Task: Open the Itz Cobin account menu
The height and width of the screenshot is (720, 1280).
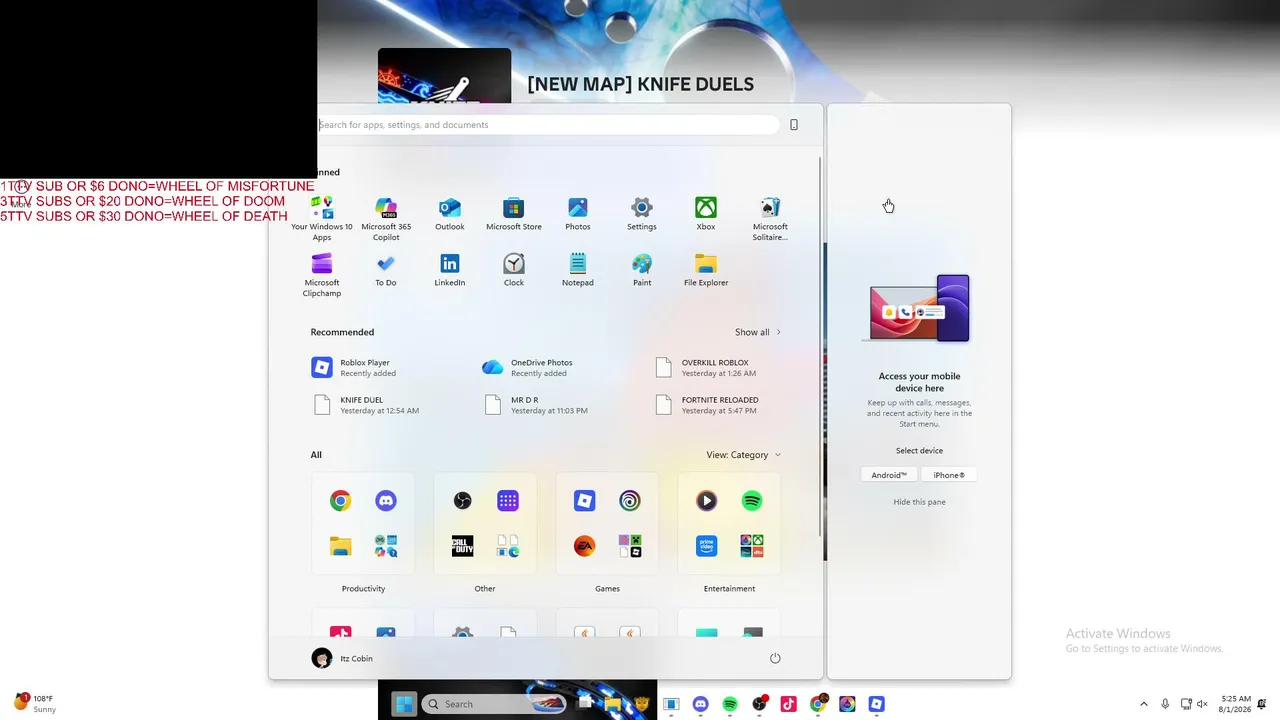Action: tap(343, 658)
